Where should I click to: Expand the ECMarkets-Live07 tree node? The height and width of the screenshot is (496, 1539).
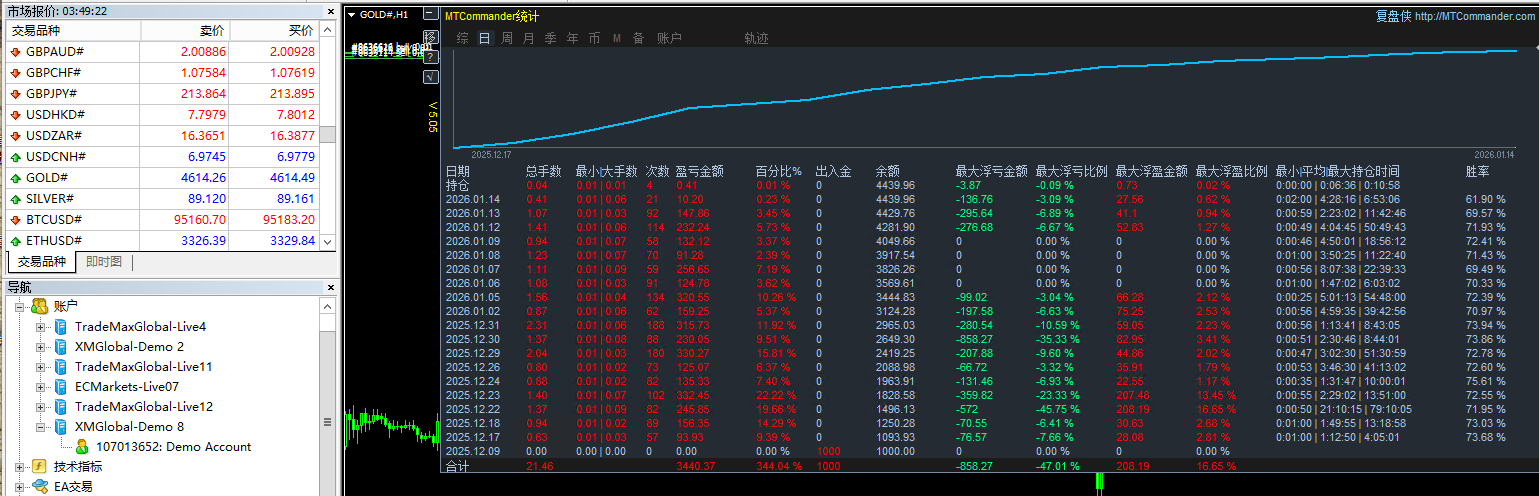tap(40, 387)
